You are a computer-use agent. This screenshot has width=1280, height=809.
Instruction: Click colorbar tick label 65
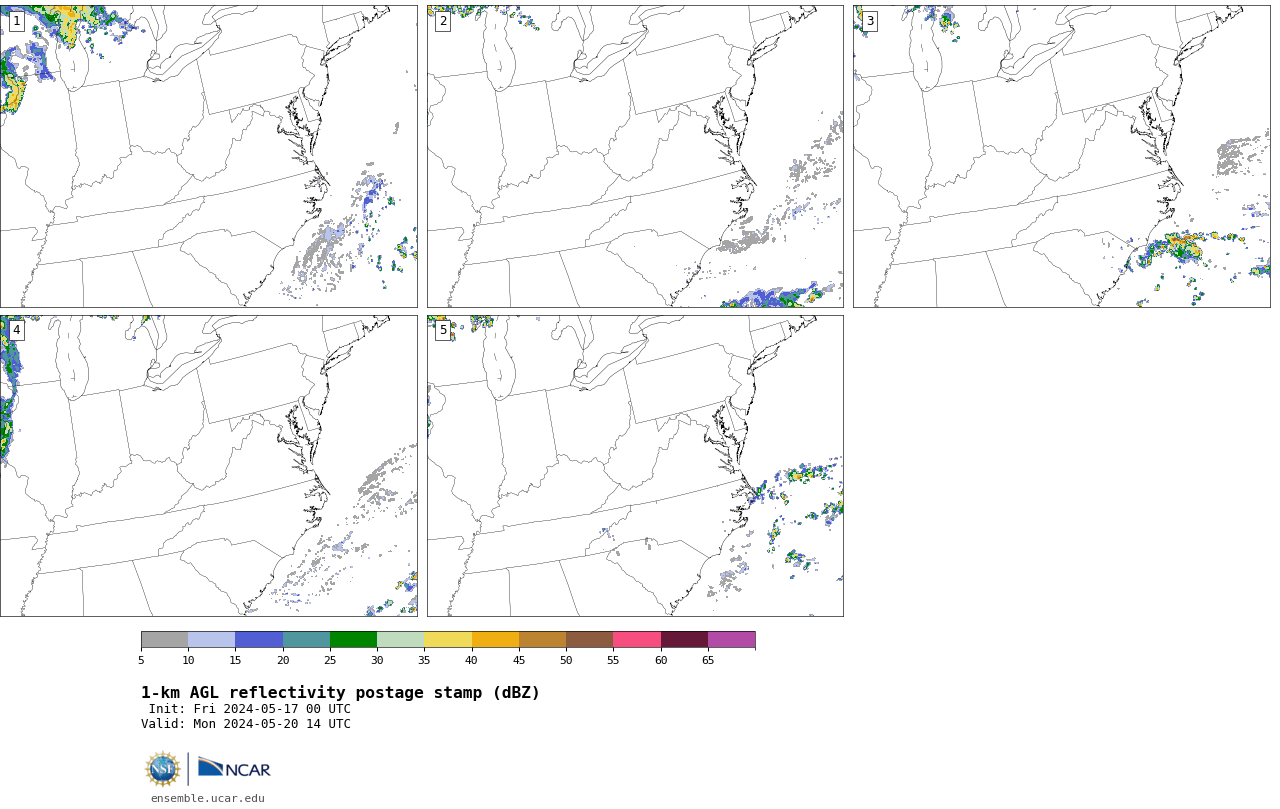tap(708, 660)
